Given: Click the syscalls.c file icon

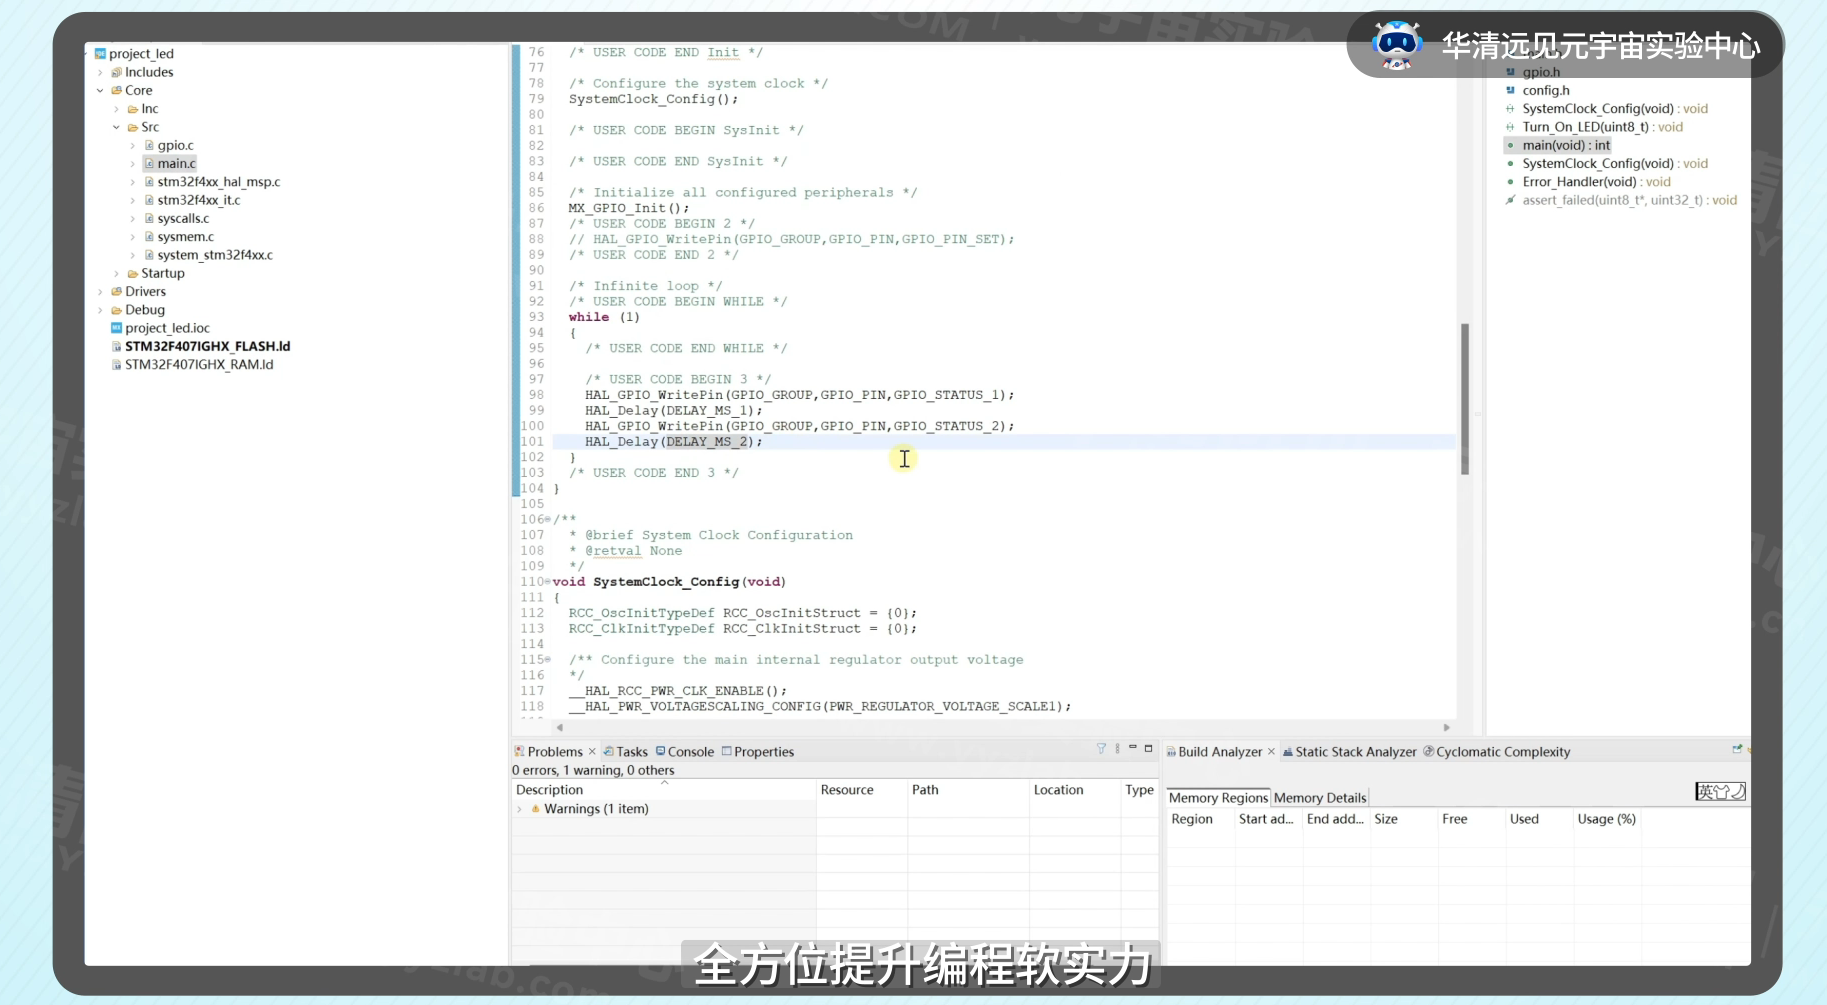Looking at the screenshot, I should click(149, 218).
